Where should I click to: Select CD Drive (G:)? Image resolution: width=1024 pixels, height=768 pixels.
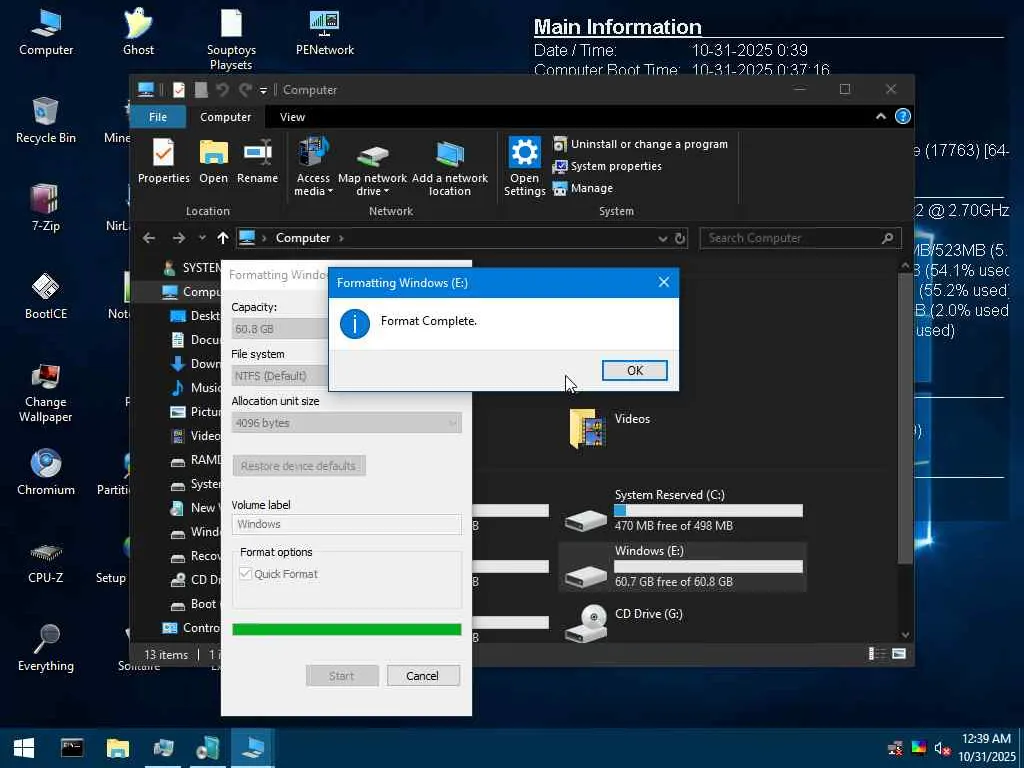[x=624, y=623]
